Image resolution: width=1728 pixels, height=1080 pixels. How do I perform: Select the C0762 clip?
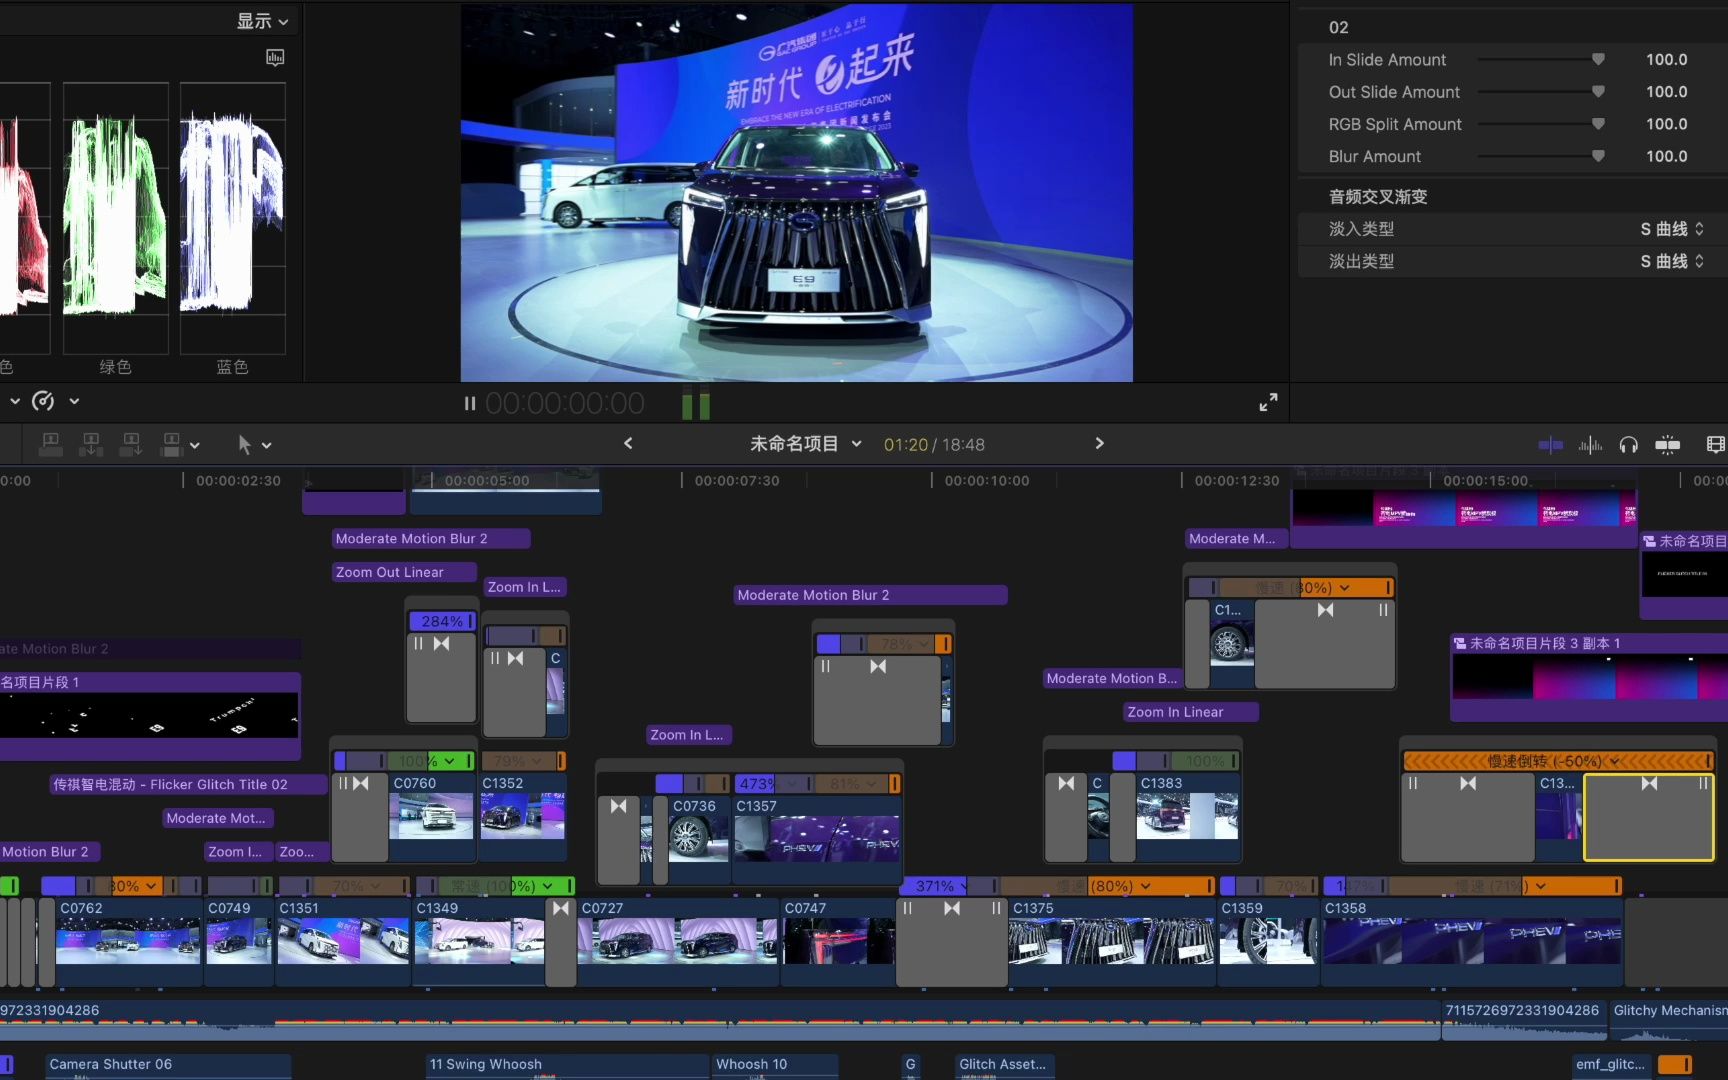128,941
